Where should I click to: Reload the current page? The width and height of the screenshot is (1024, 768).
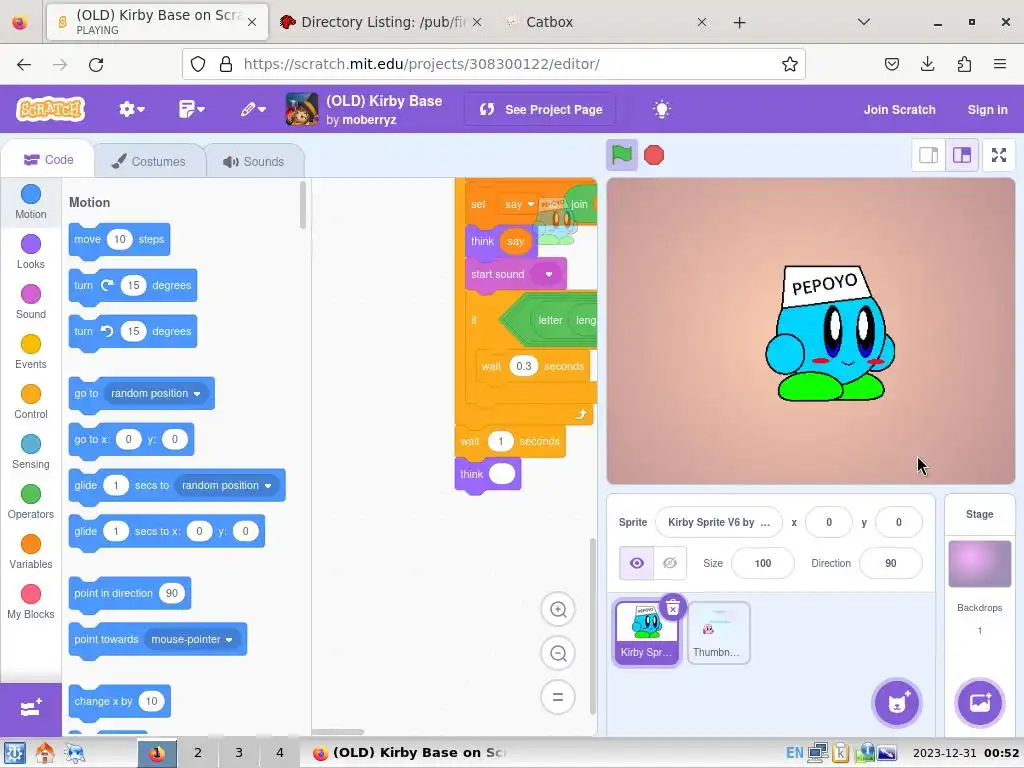tap(96, 64)
